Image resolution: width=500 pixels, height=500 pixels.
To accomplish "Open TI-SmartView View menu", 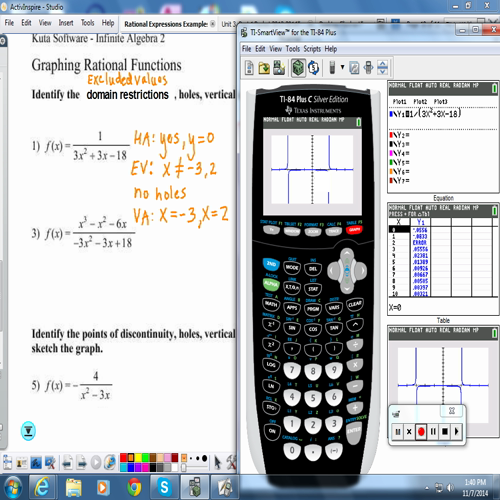I will click(x=275, y=49).
